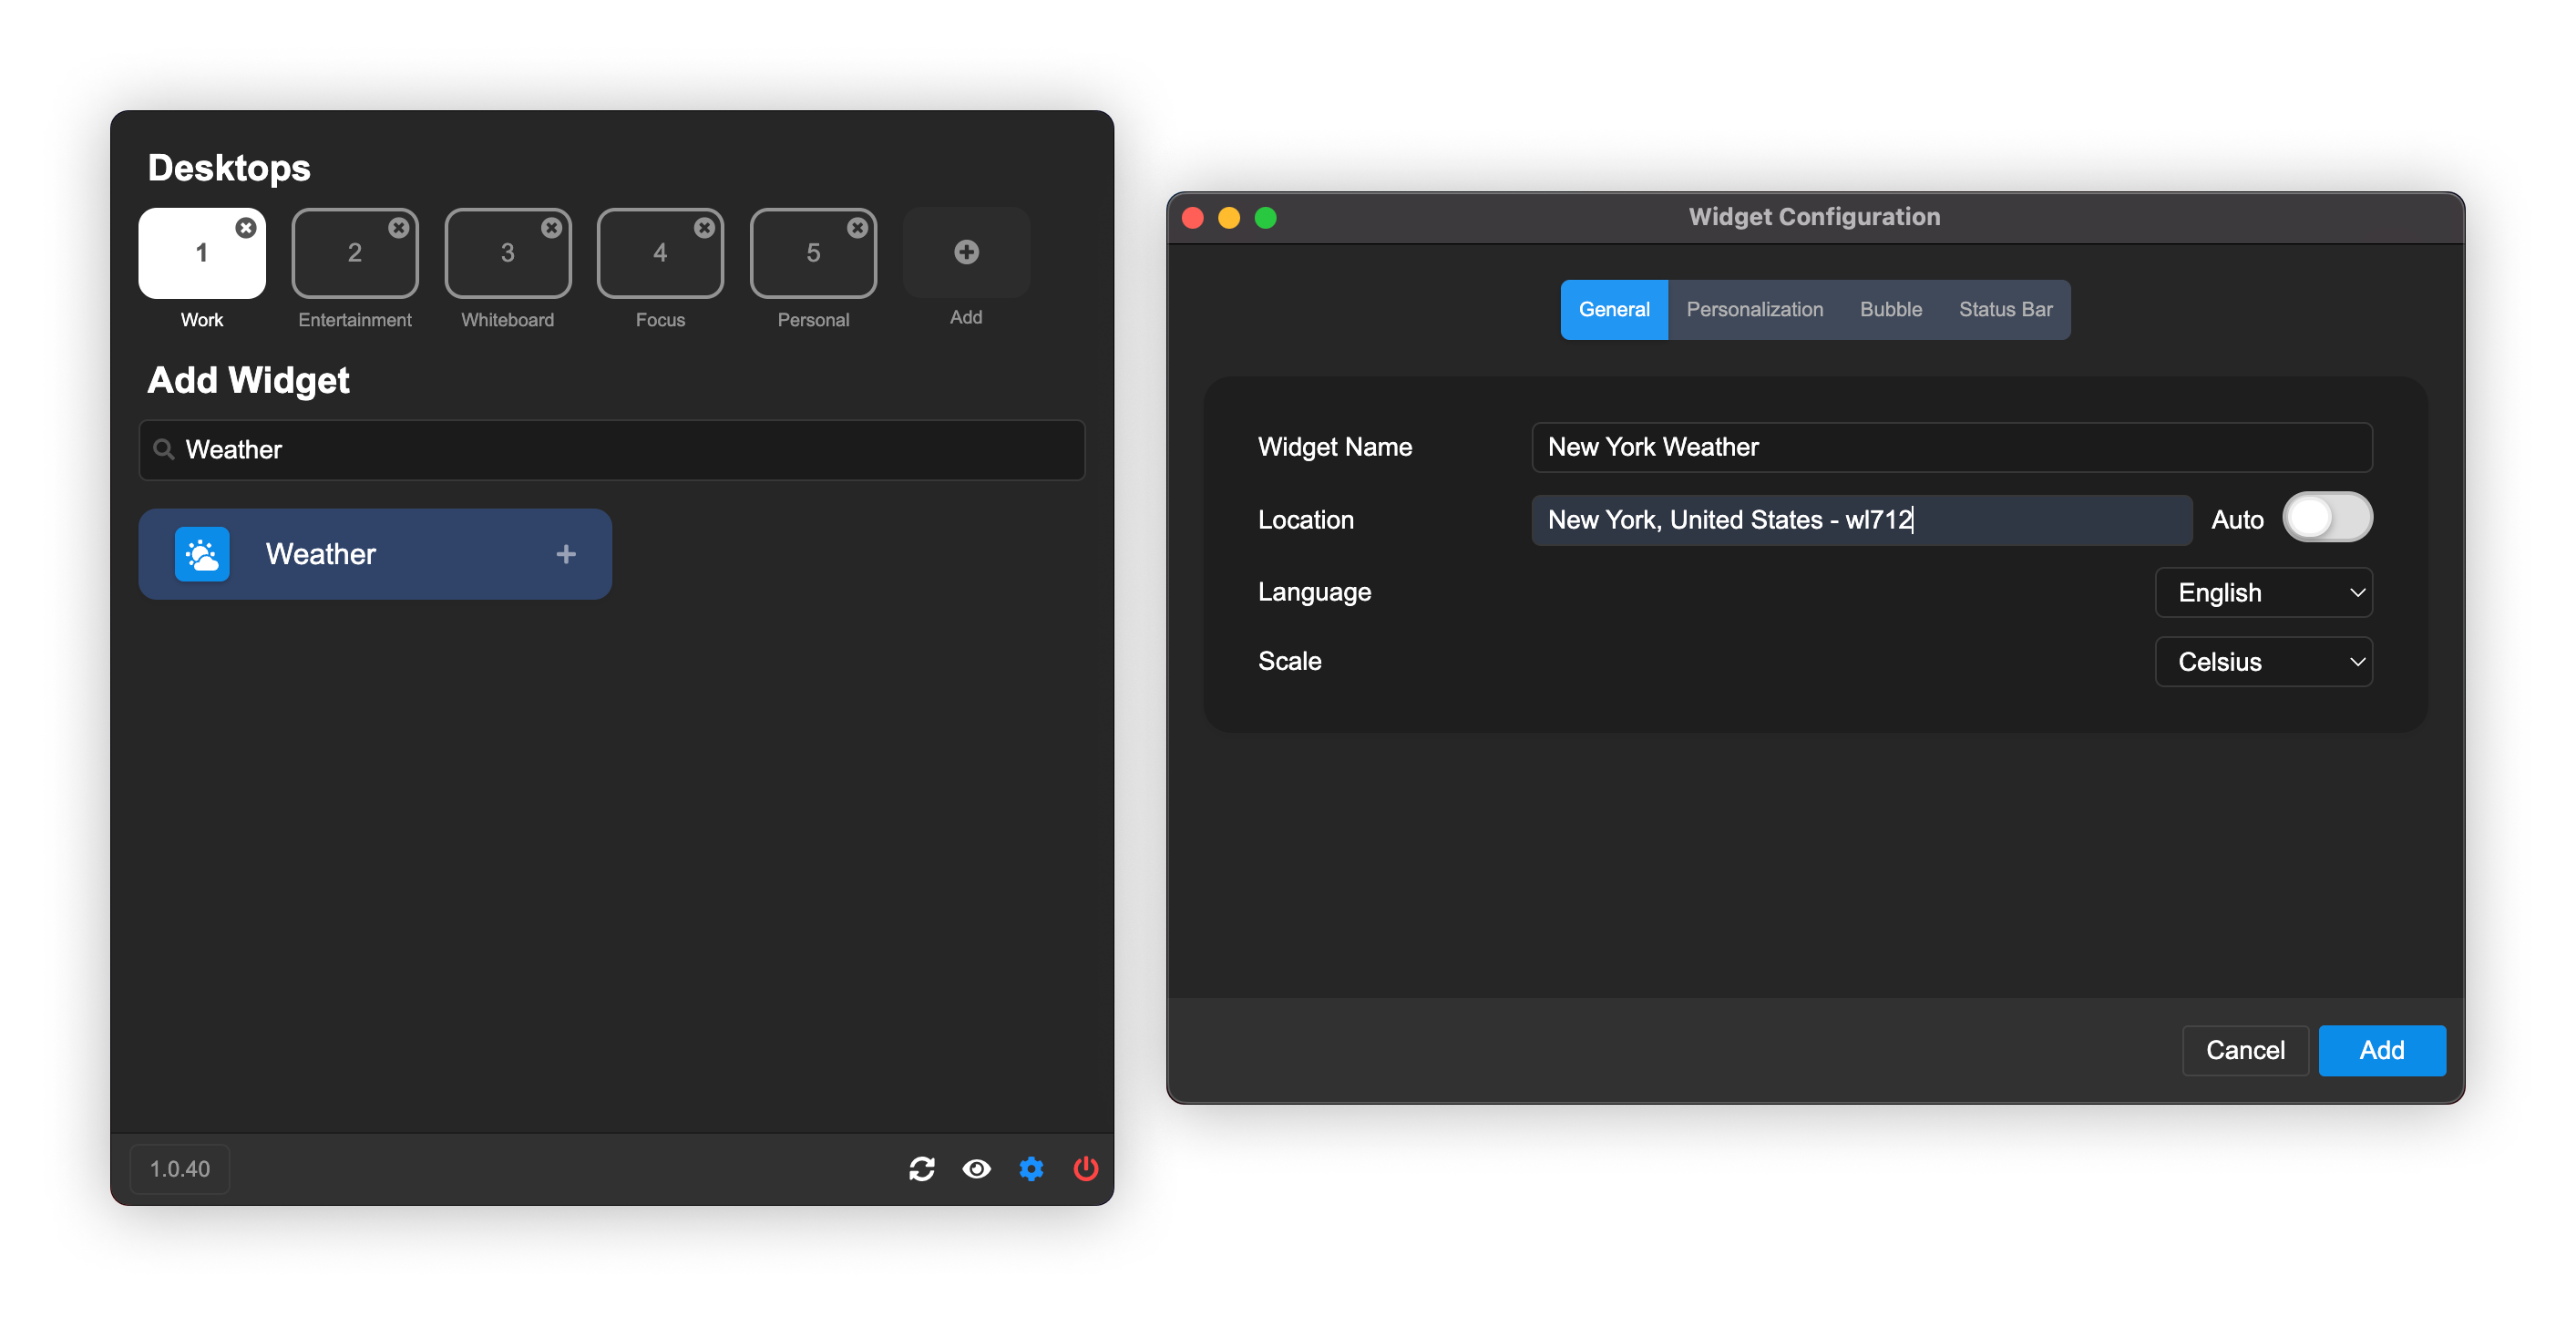
Task: Select the Focus desktop thumbnail
Action: coord(660,254)
